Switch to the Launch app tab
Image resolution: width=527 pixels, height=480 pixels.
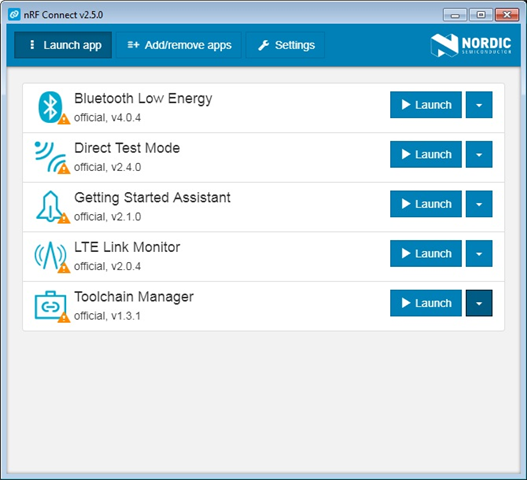63,45
